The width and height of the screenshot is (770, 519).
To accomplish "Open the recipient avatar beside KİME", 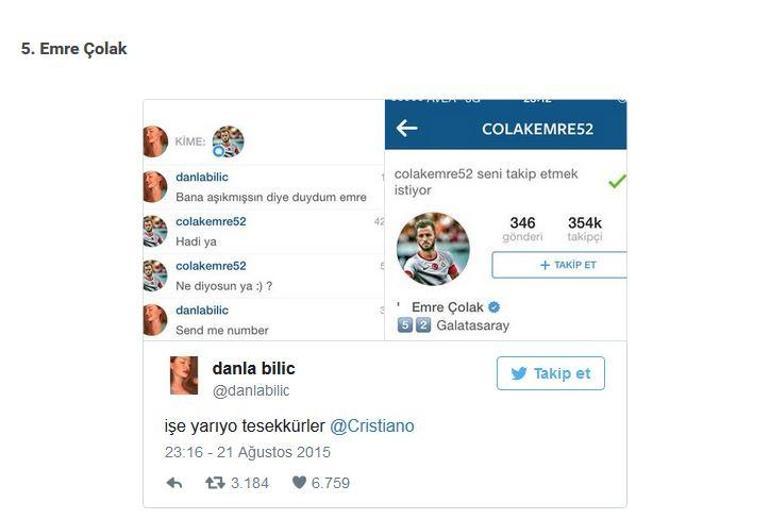I will coord(228,141).
